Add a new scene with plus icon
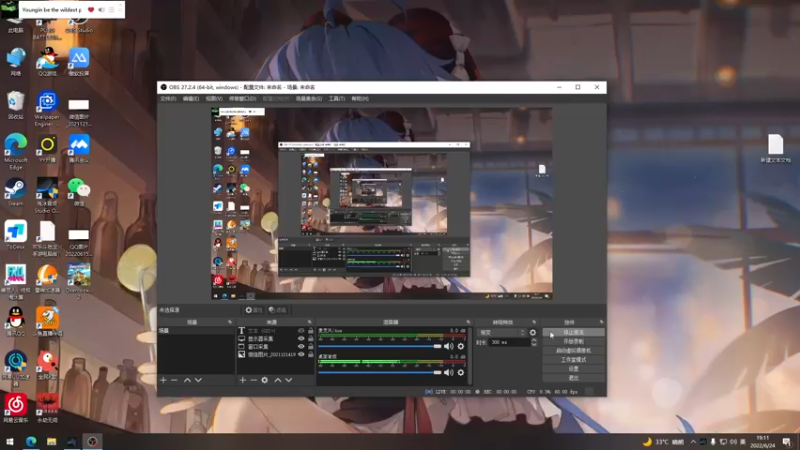The image size is (800, 450). 163,380
